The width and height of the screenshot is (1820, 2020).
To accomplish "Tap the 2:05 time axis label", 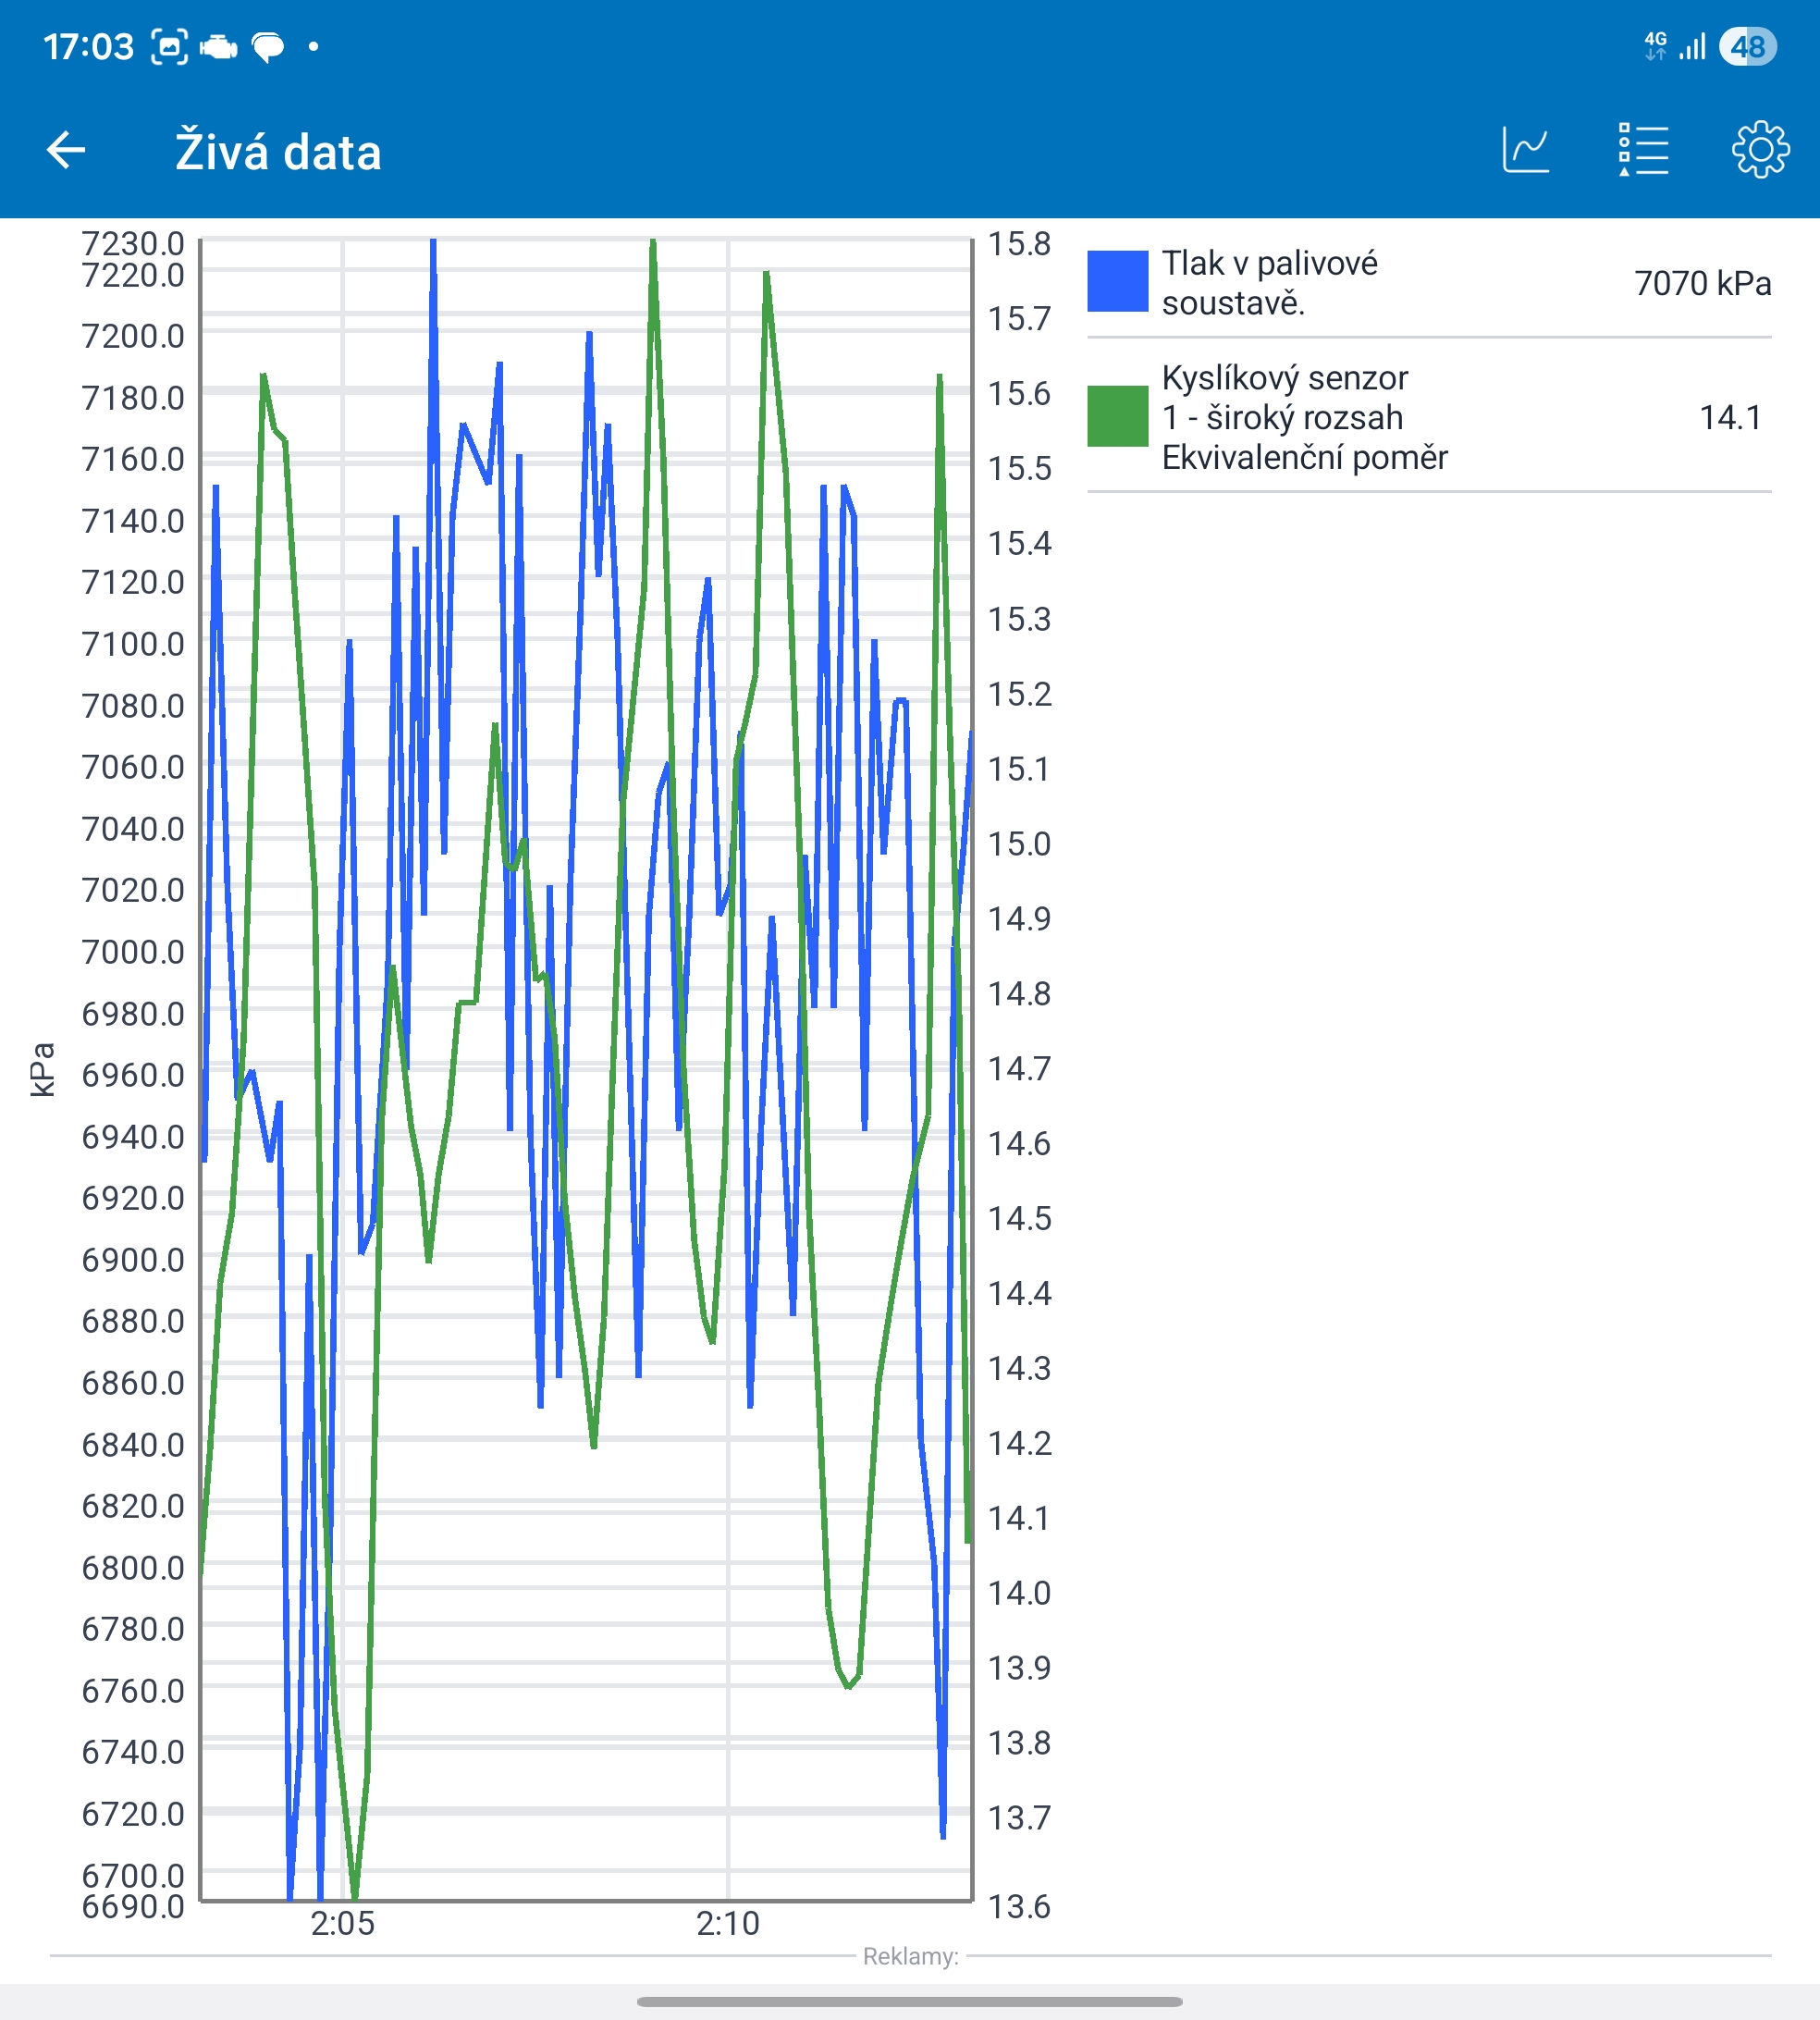I will pyautogui.click(x=342, y=1923).
